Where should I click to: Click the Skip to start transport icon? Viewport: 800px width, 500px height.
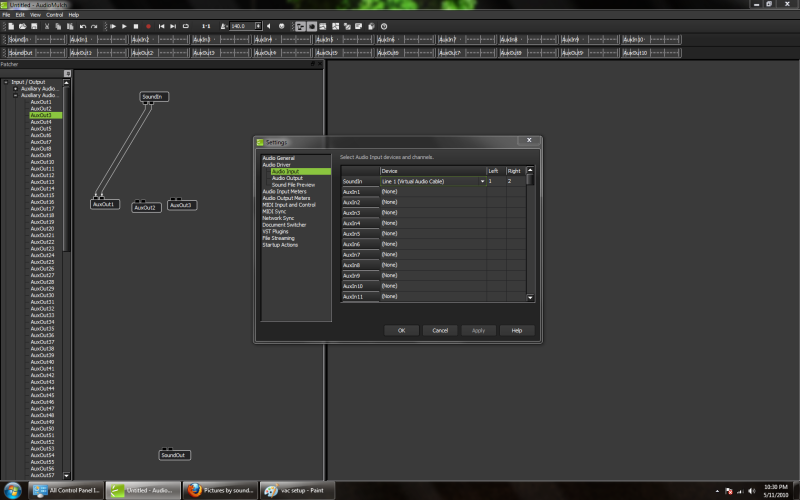[x=162, y=25]
